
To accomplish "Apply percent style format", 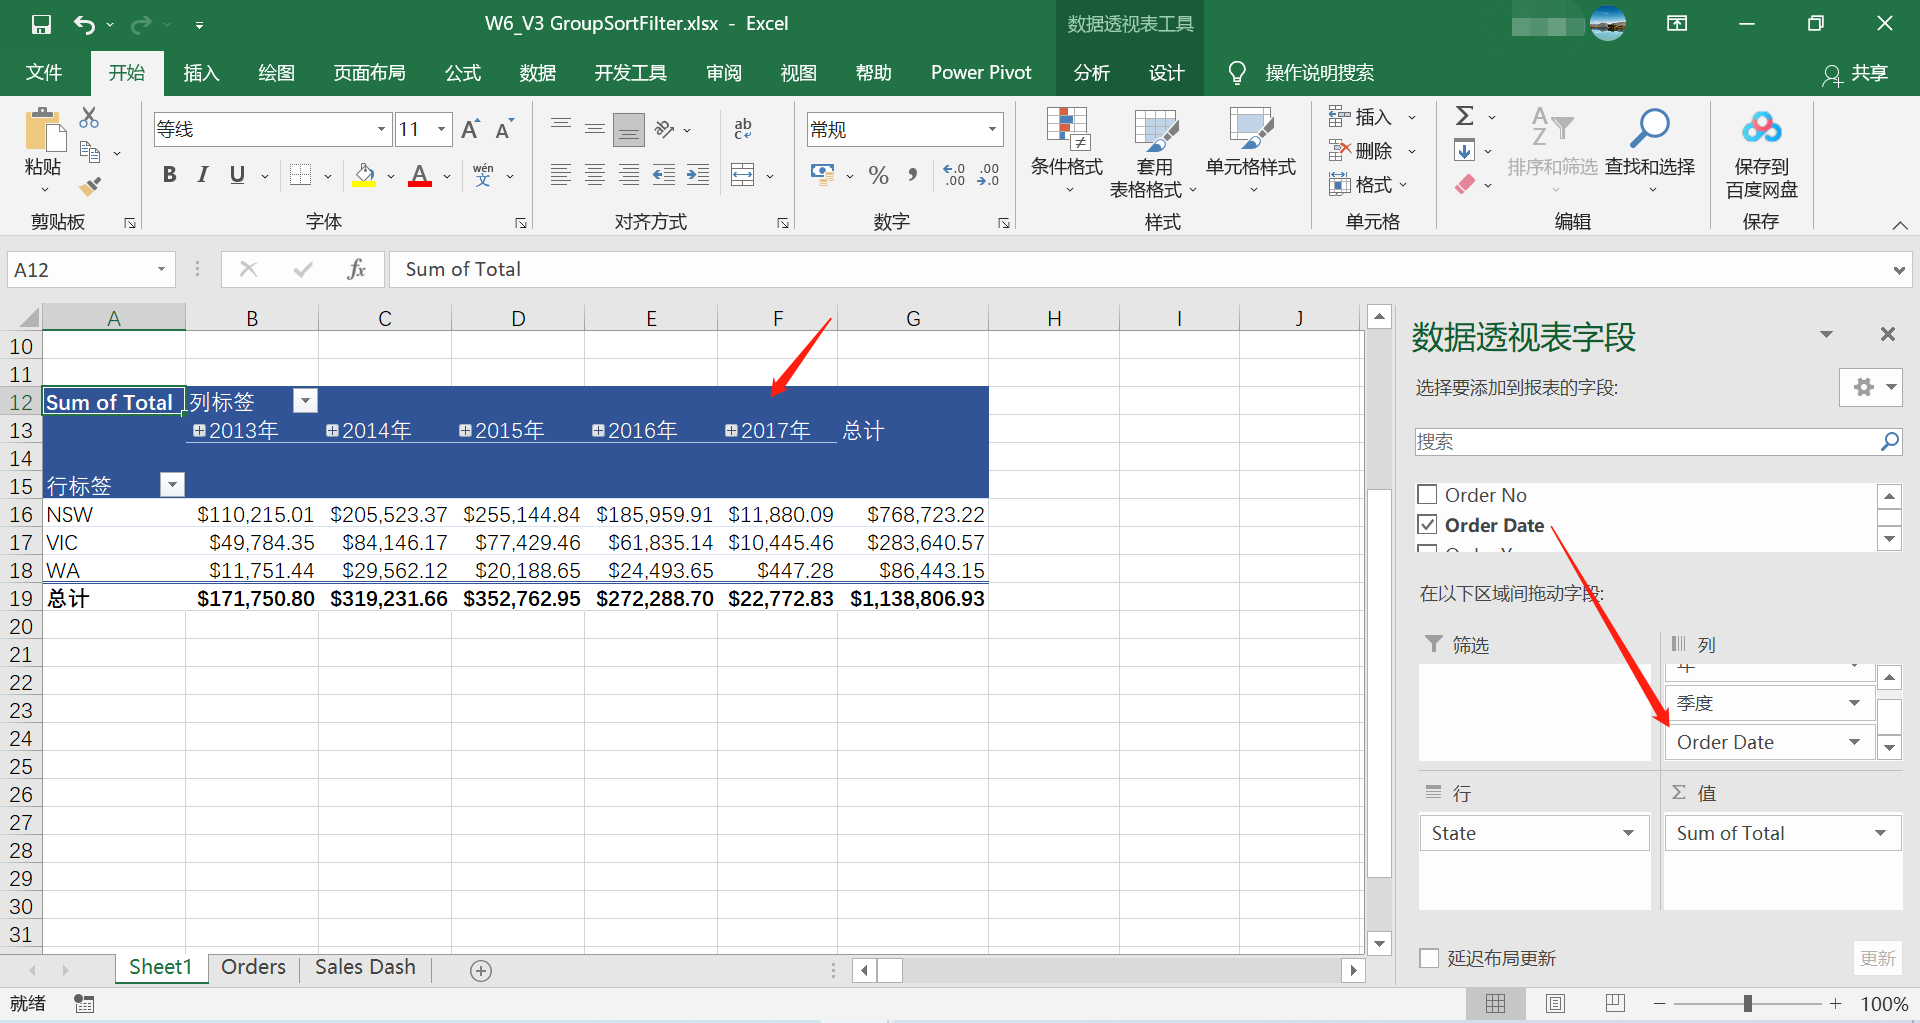I will click(x=878, y=175).
